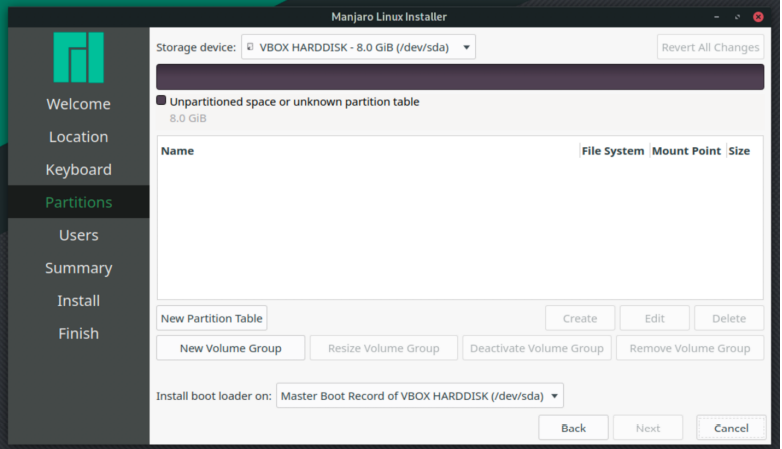Viewport: 782px width, 449px height.
Task: Open the VBOX HARDDISK storage device combo box
Action: click(358, 47)
